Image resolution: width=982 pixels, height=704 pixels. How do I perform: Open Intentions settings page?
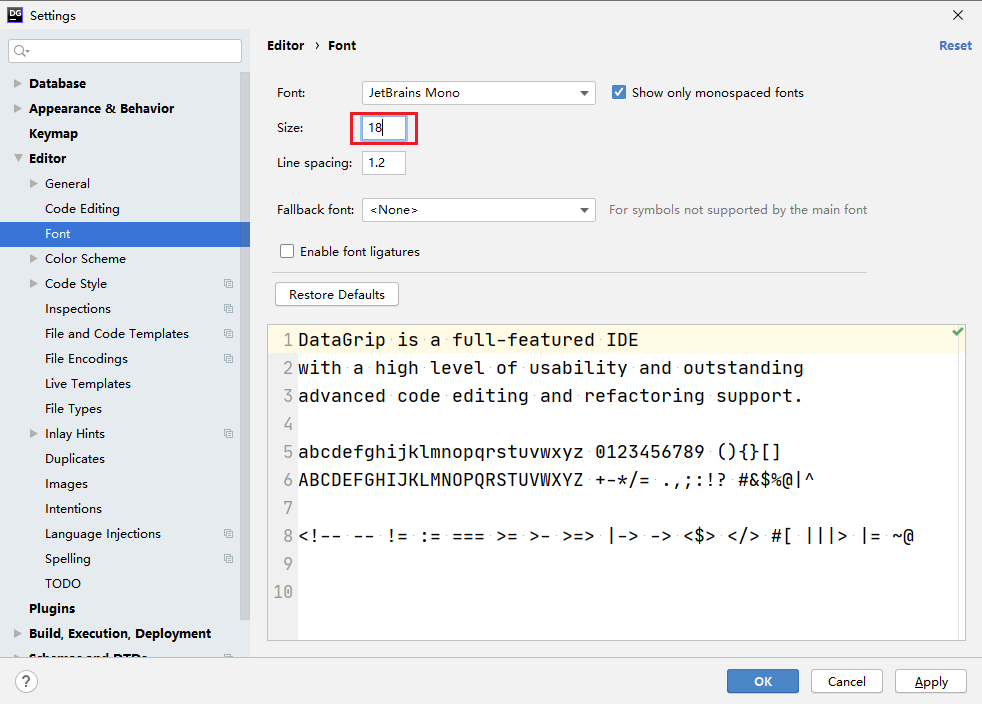tap(73, 509)
